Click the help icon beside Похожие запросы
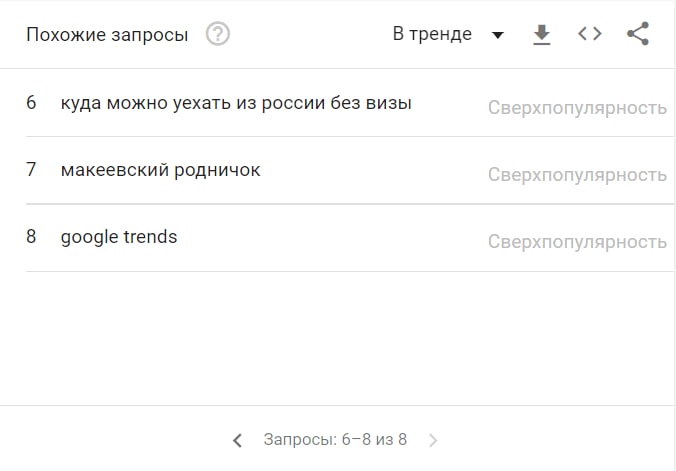Image resolution: width=676 pixels, height=471 pixels. [x=217, y=34]
